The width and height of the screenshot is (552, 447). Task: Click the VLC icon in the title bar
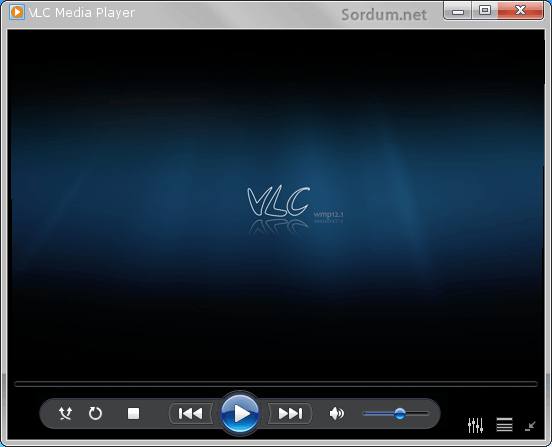[17, 12]
